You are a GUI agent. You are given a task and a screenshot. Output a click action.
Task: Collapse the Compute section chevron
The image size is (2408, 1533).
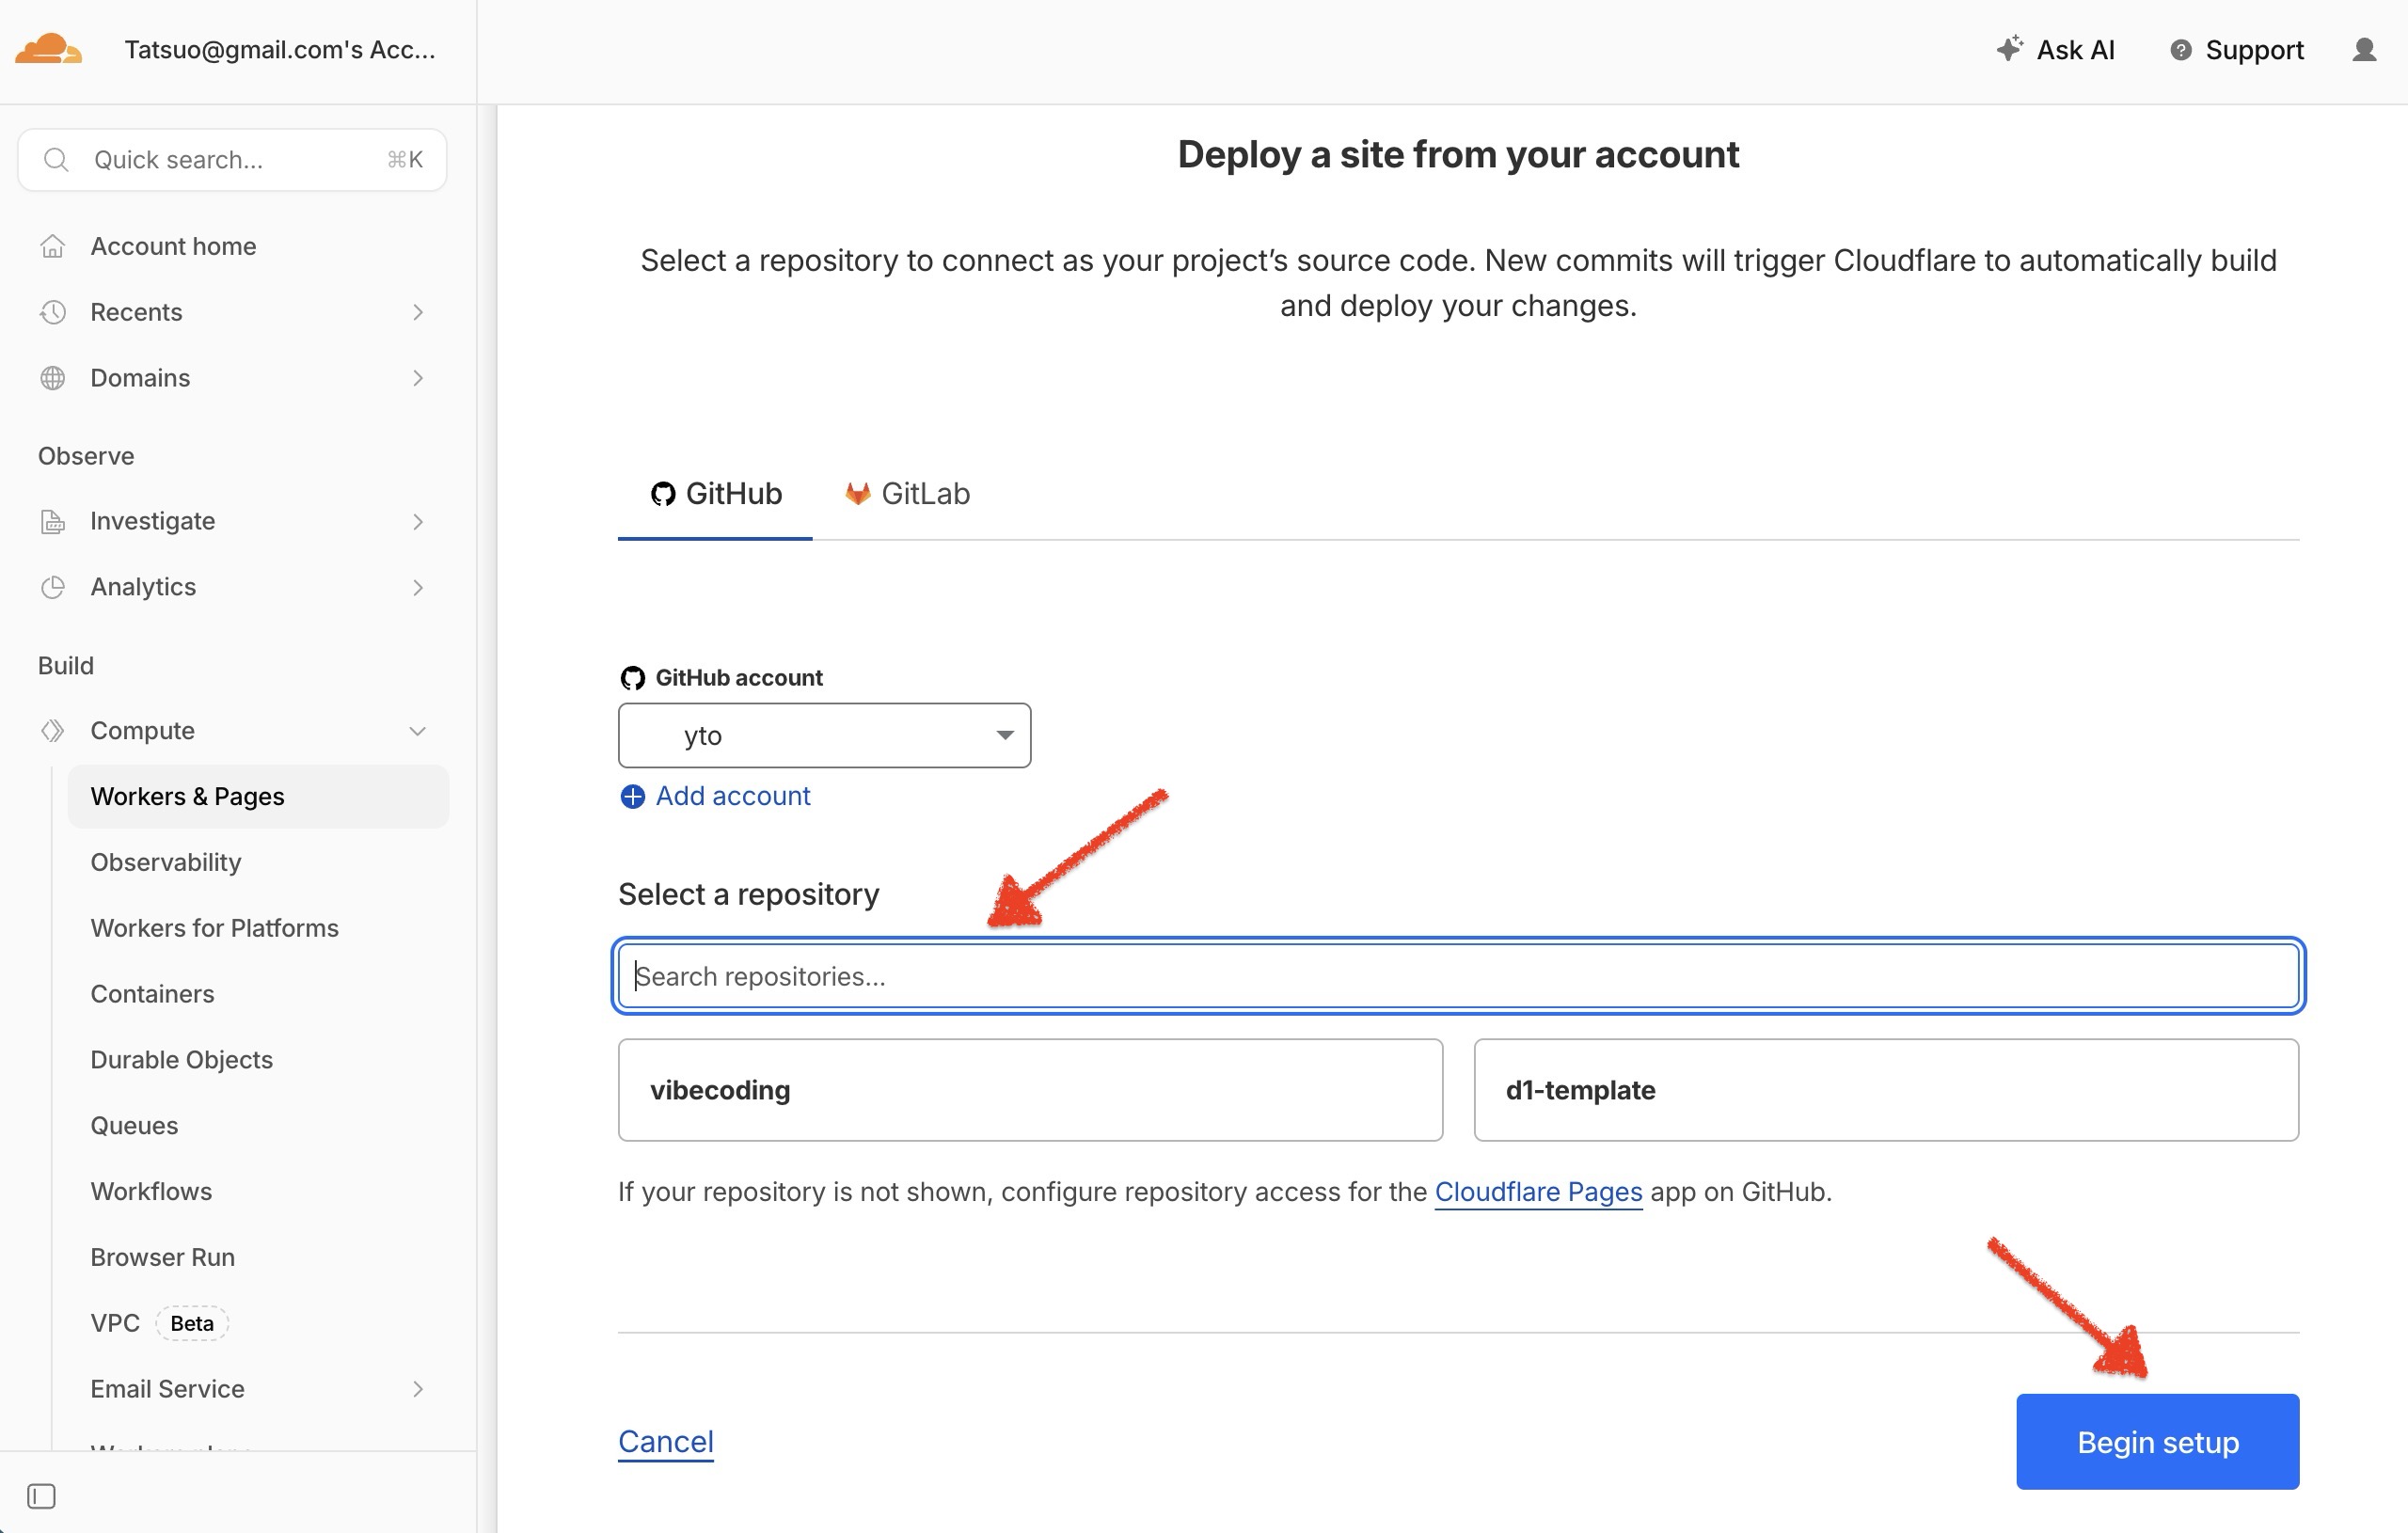(418, 731)
